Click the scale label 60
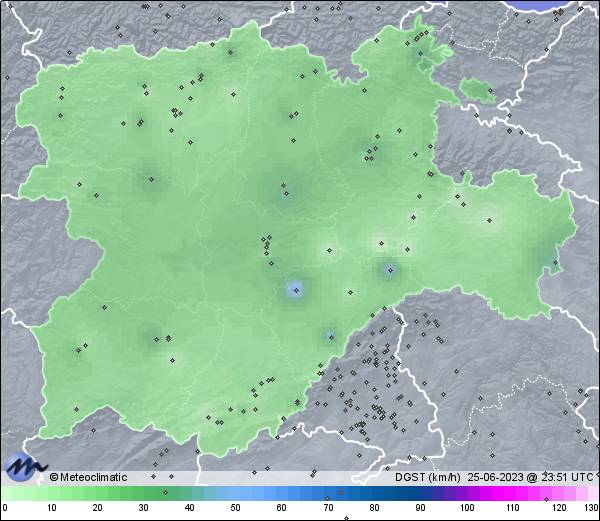The height and width of the screenshot is (521, 600). click(282, 508)
